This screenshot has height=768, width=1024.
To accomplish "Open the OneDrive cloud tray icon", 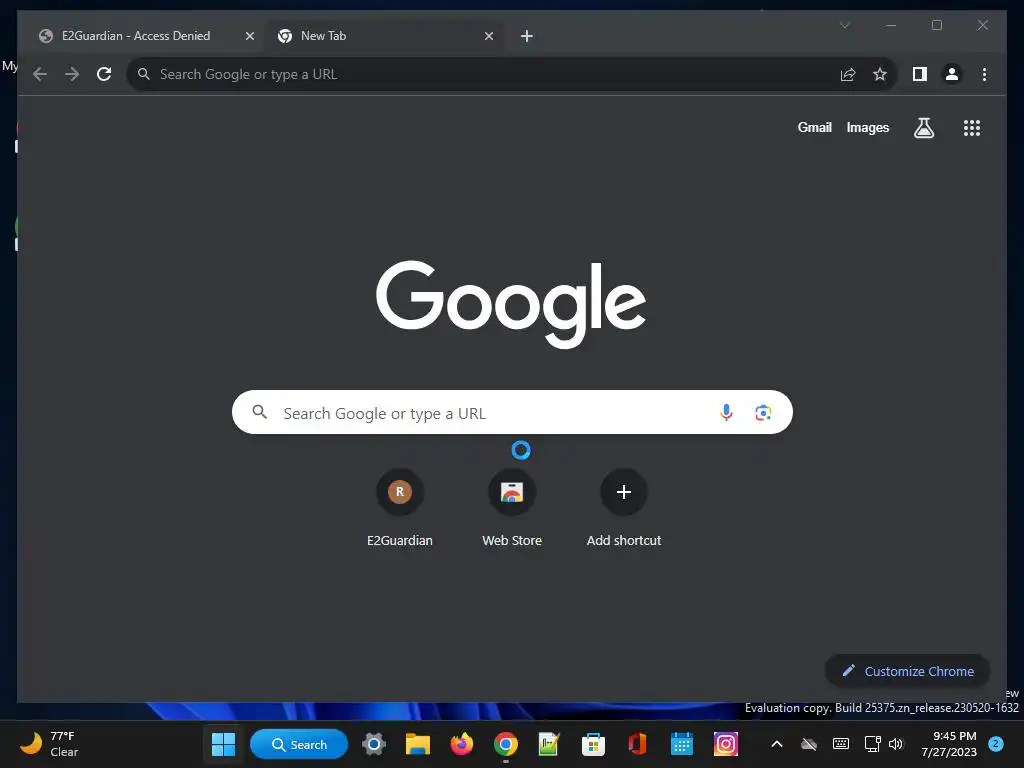I will click(x=809, y=744).
